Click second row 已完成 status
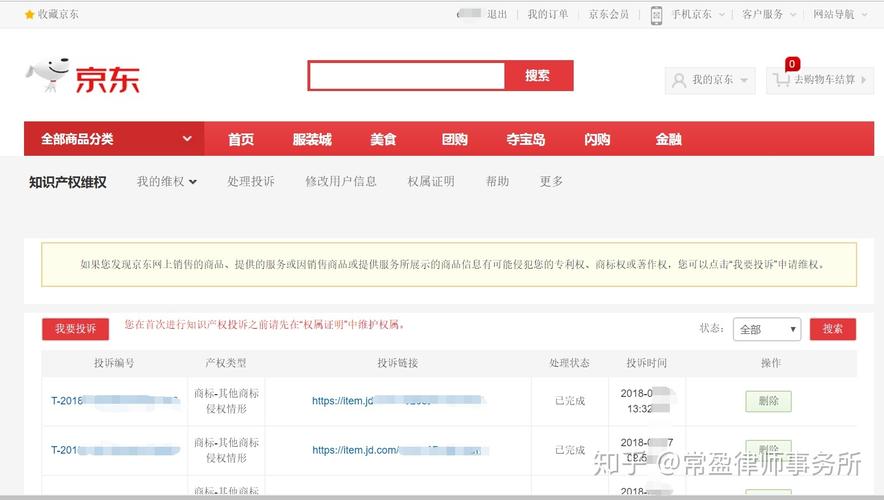This screenshot has width=884, height=500. [x=570, y=450]
